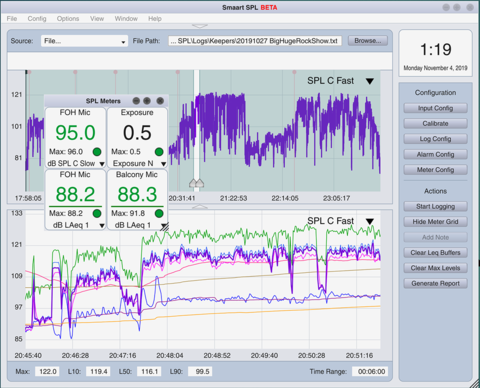Expand the Exposure N metric selector
Viewport: 480px width, 388px height.
(163, 164)
